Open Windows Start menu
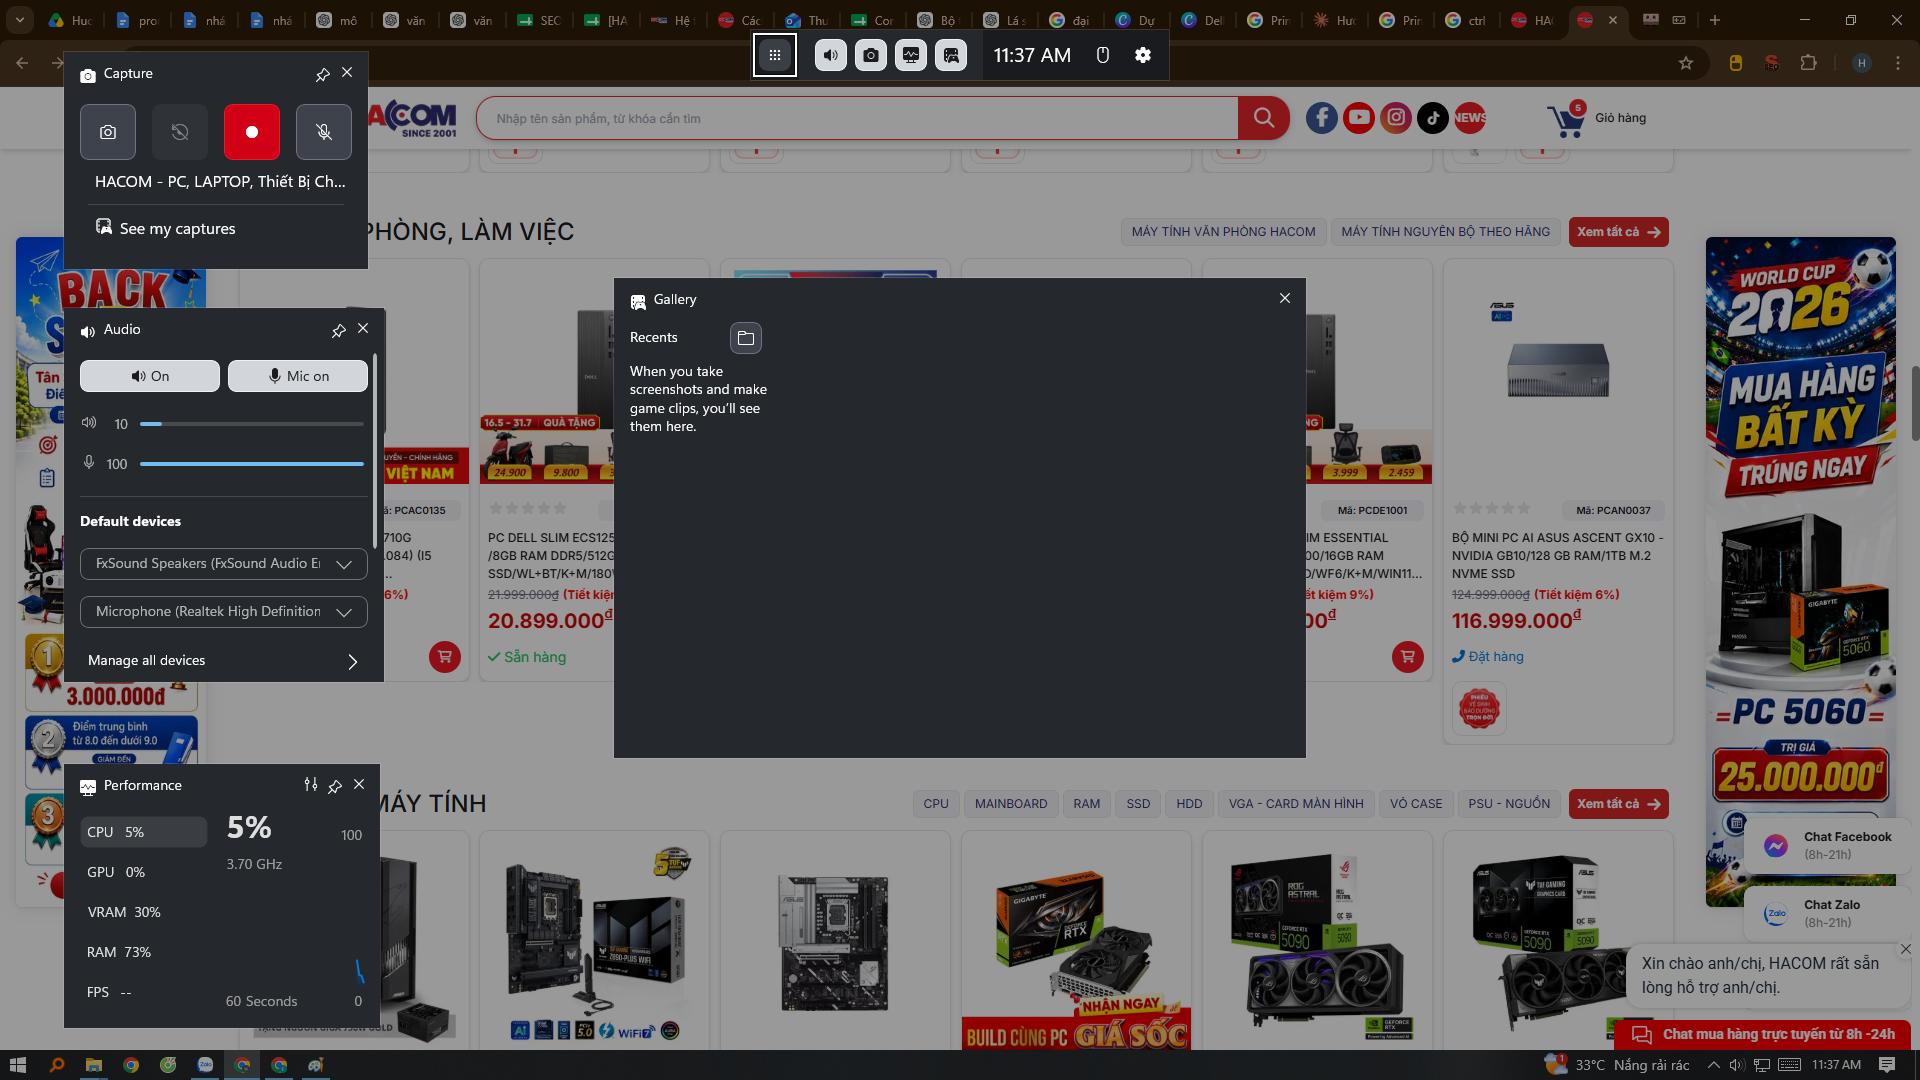This screenshot has height=1080, width=1920. pos(17,1065)
